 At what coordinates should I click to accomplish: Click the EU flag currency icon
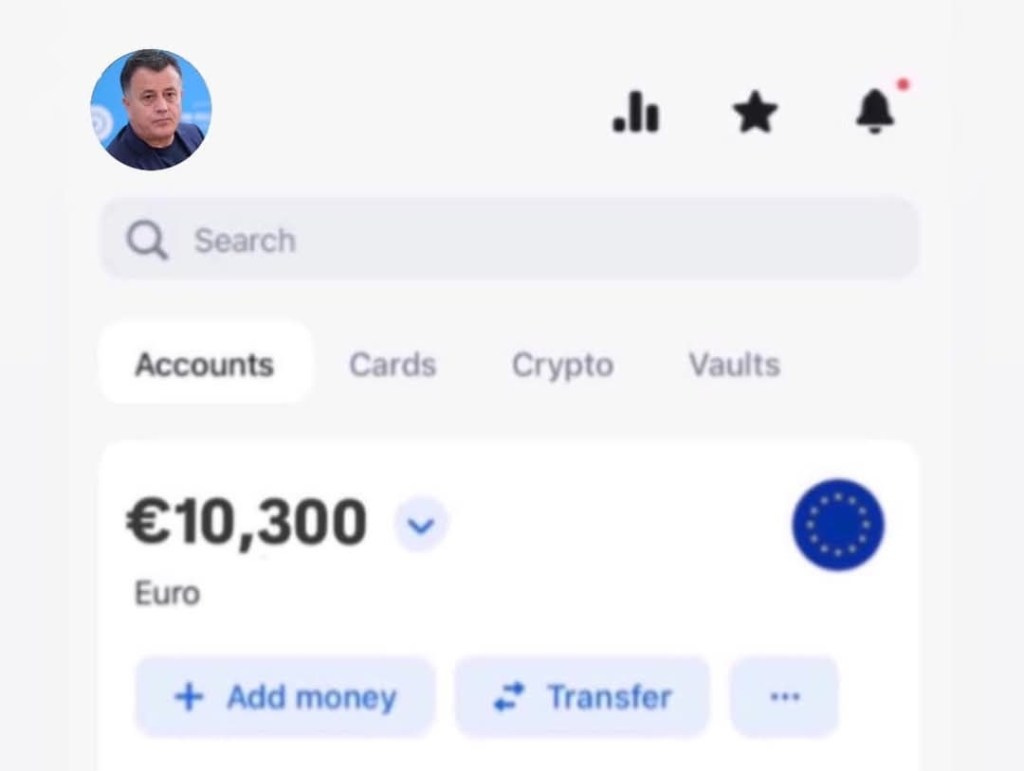839,525
